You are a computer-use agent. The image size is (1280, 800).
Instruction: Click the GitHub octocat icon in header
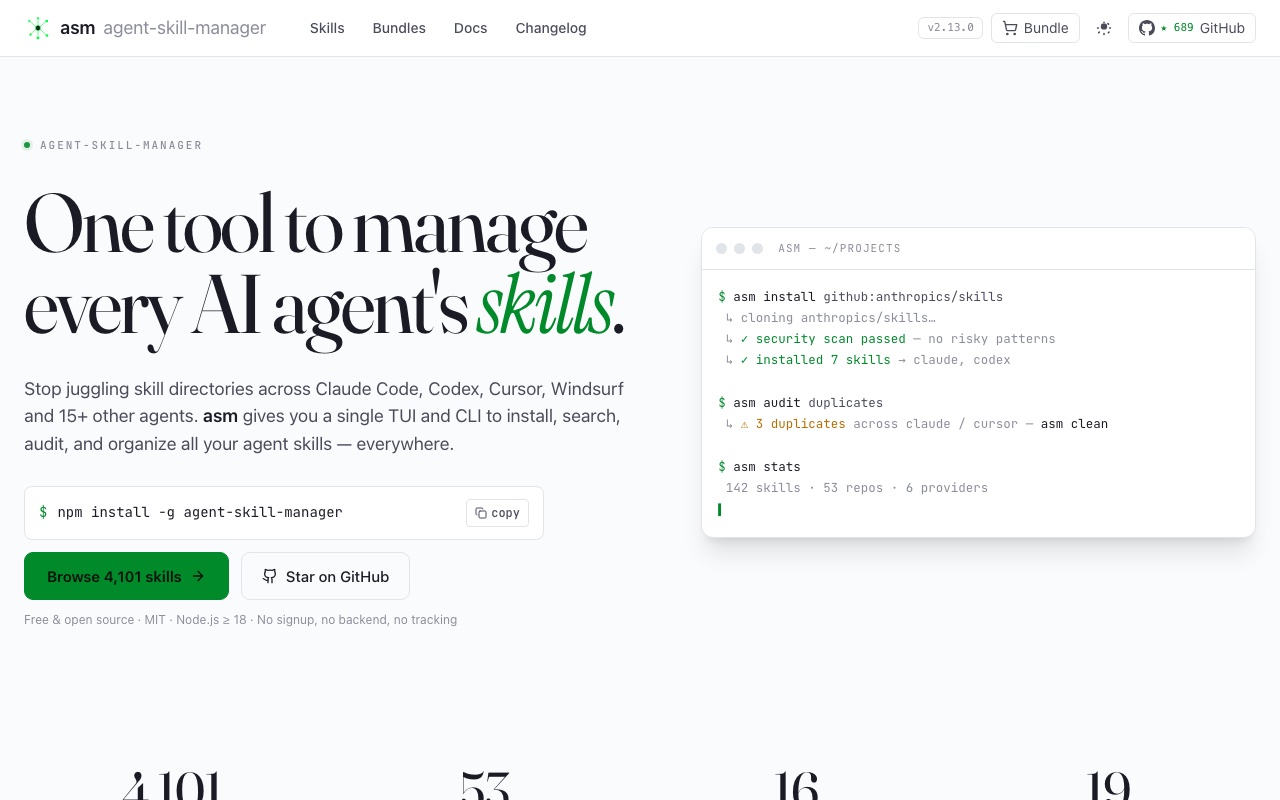(x=1147, y=28)
